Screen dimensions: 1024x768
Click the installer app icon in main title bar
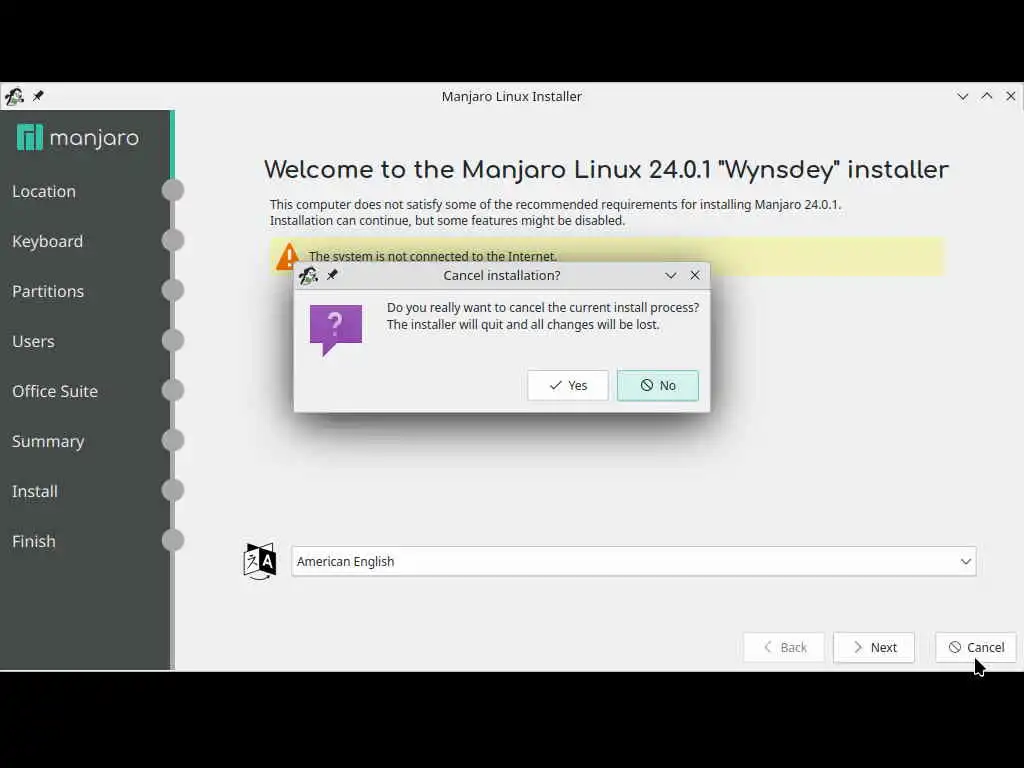pos(14,97)
